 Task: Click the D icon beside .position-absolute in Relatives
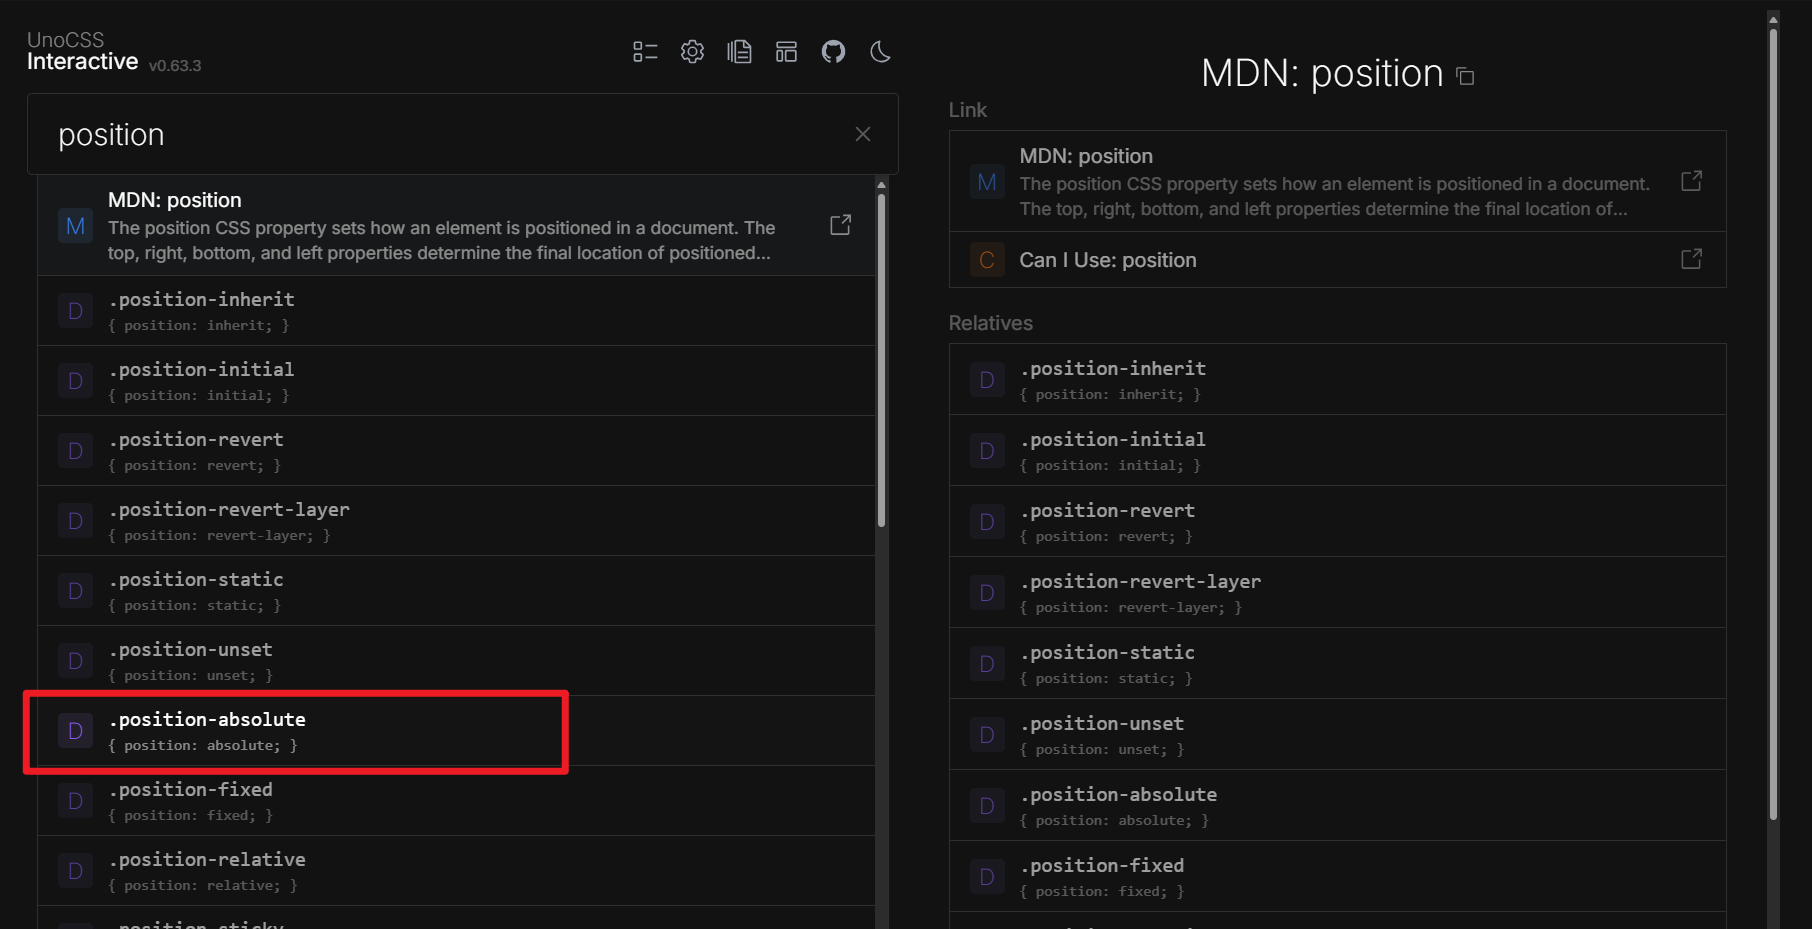[987, 806]
